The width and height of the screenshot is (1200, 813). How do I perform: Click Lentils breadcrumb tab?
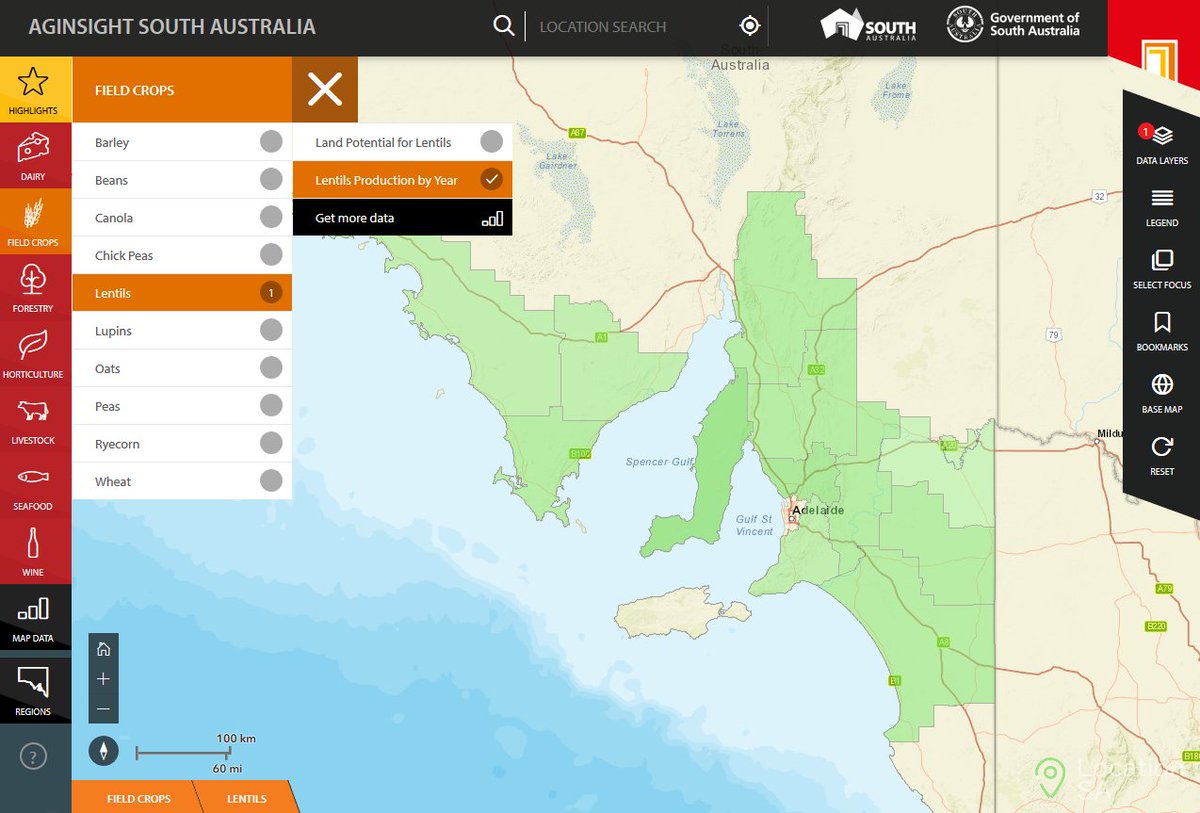click(246, 798)
